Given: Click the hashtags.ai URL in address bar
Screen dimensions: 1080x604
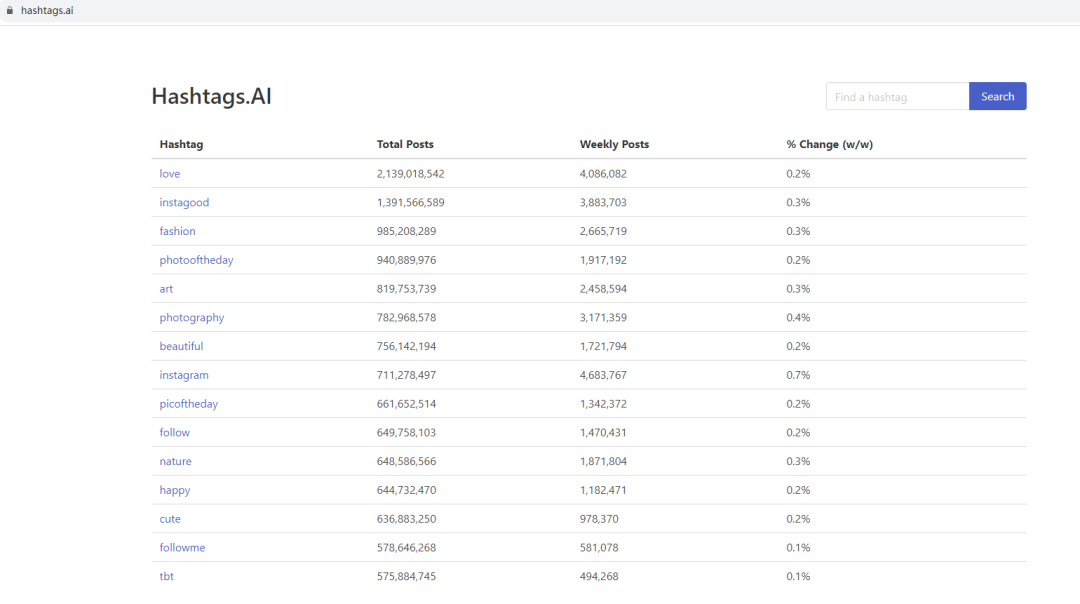Looking at the screenshot, I should click(47, 10).
